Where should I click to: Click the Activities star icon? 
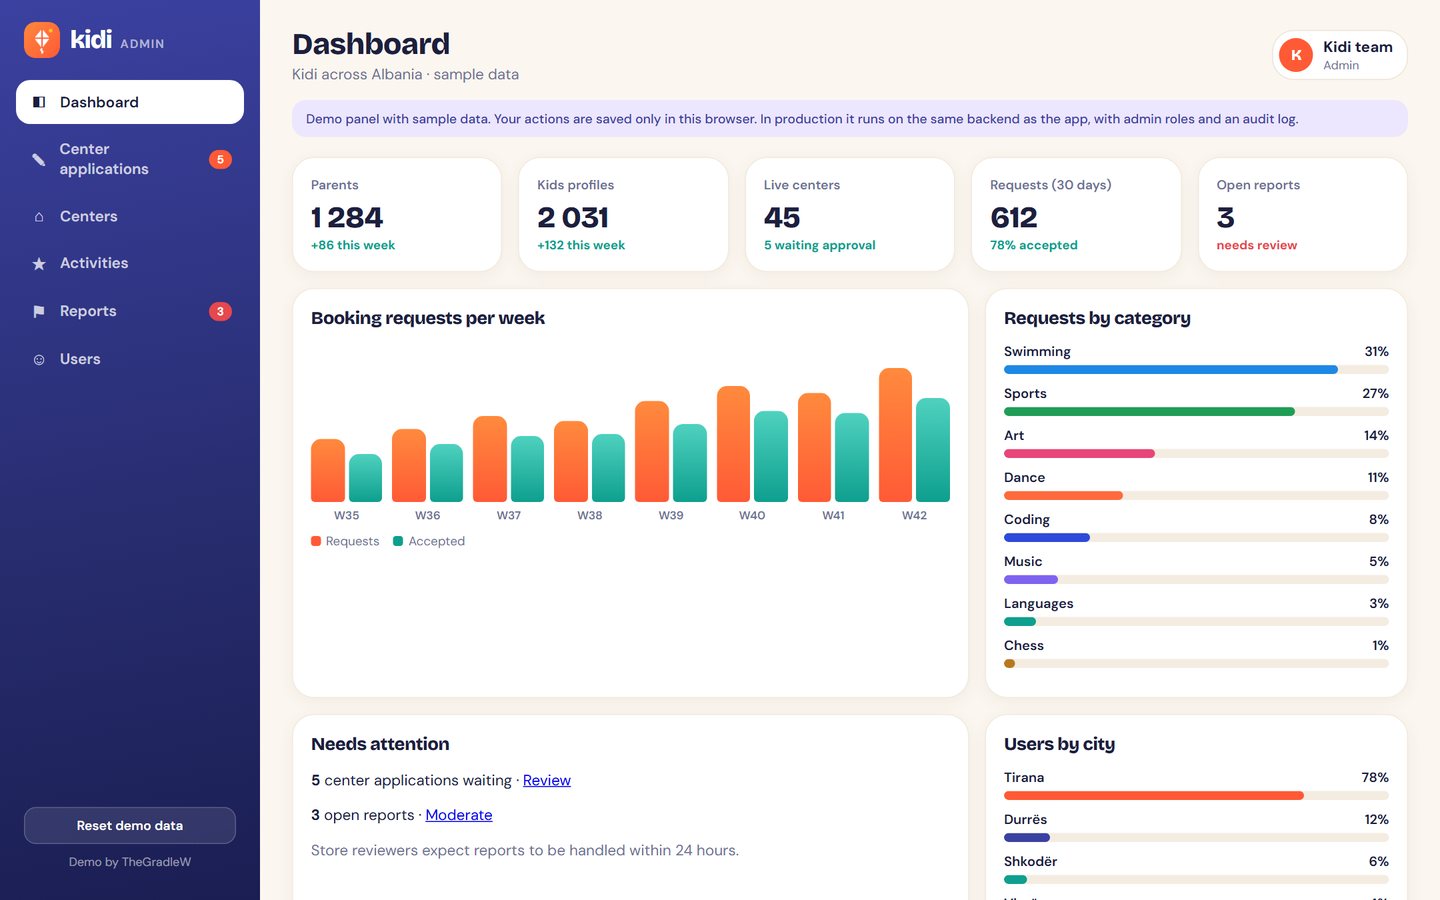pyautogui.click(x=39, y=264)
